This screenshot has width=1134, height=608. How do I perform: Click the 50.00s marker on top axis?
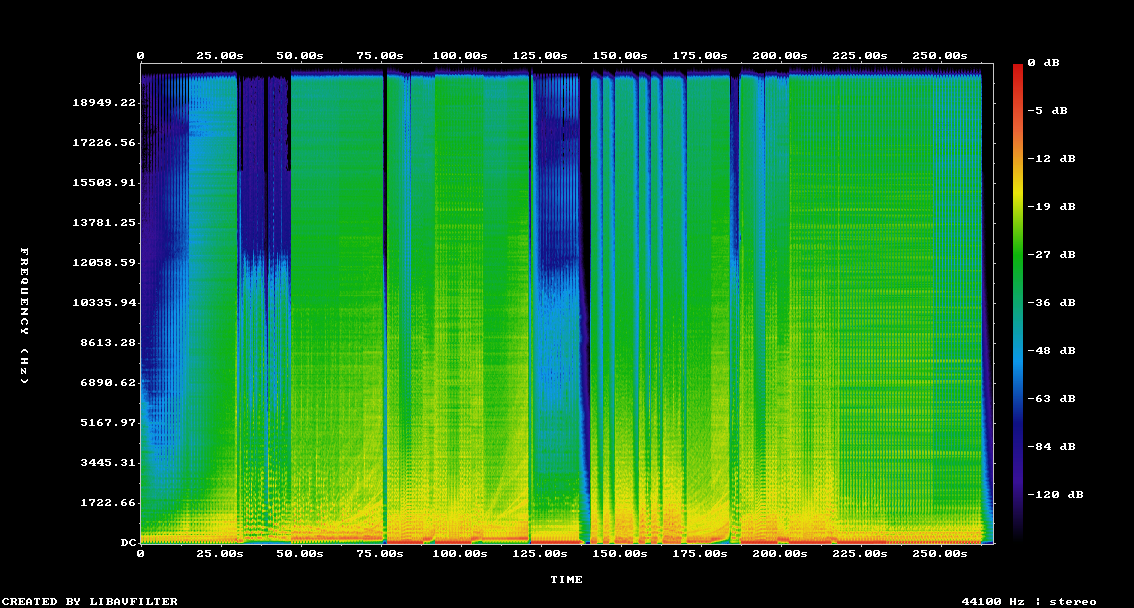[299, 56]
